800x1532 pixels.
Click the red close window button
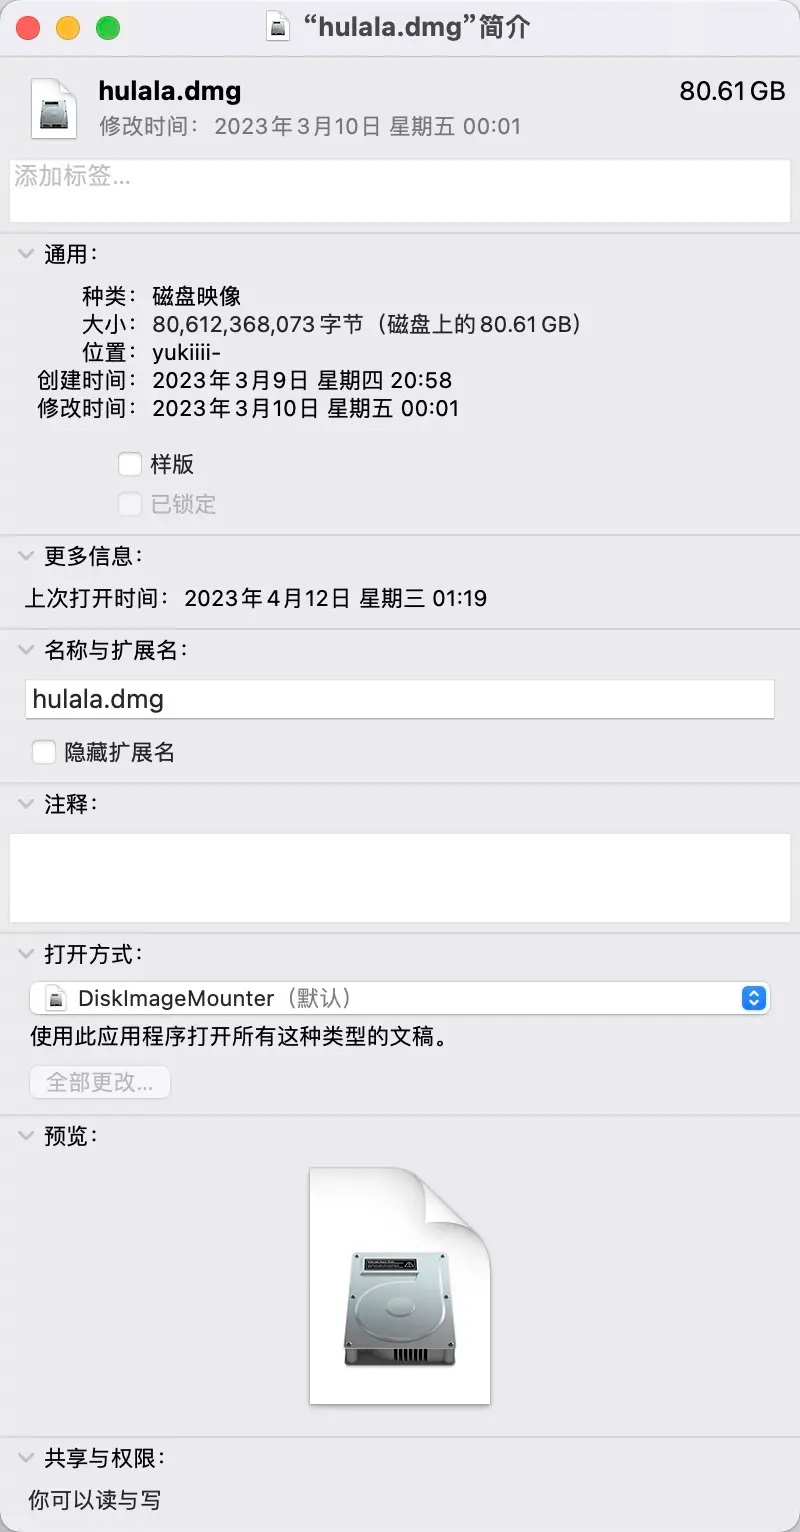coord(28,28)
